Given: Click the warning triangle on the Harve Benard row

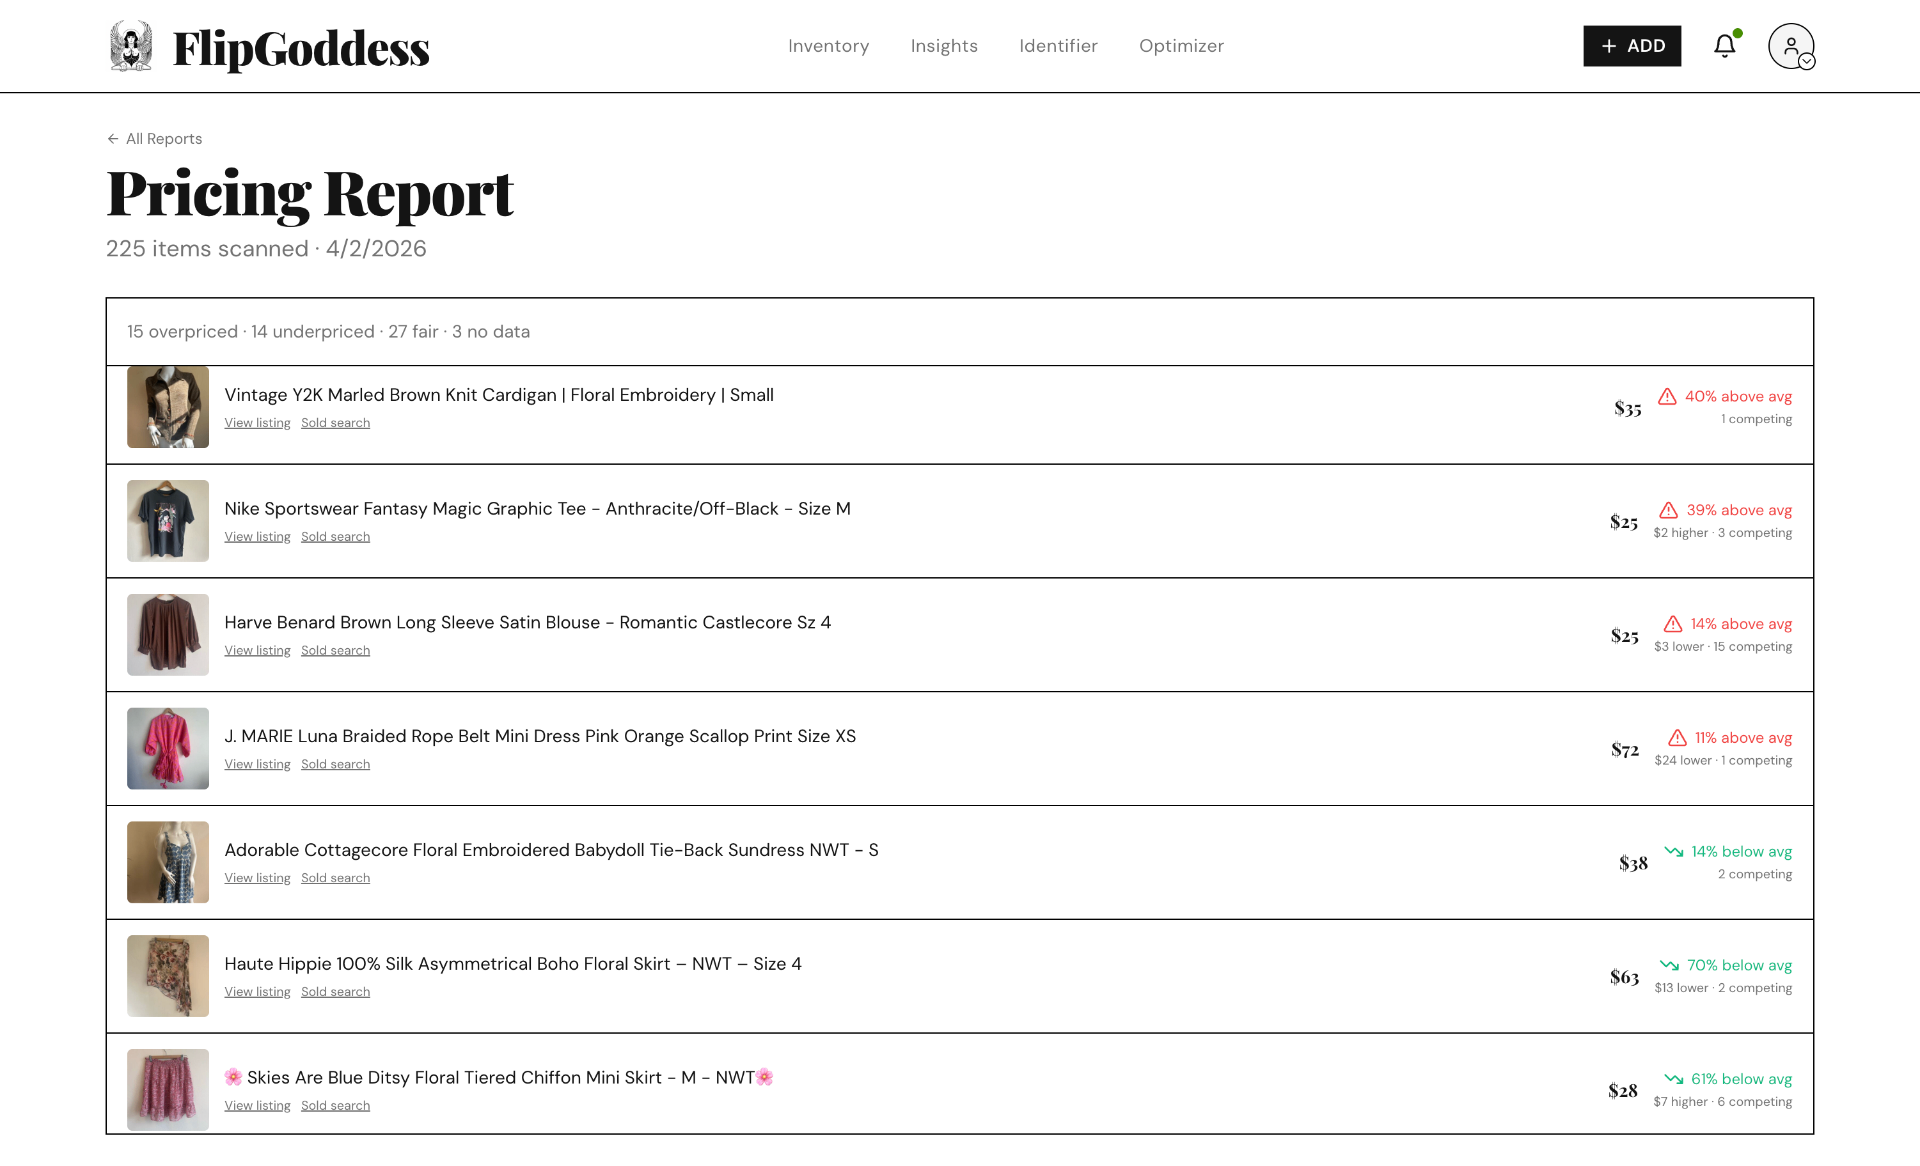Looking at the screenshot, I should click(1673, 624).
